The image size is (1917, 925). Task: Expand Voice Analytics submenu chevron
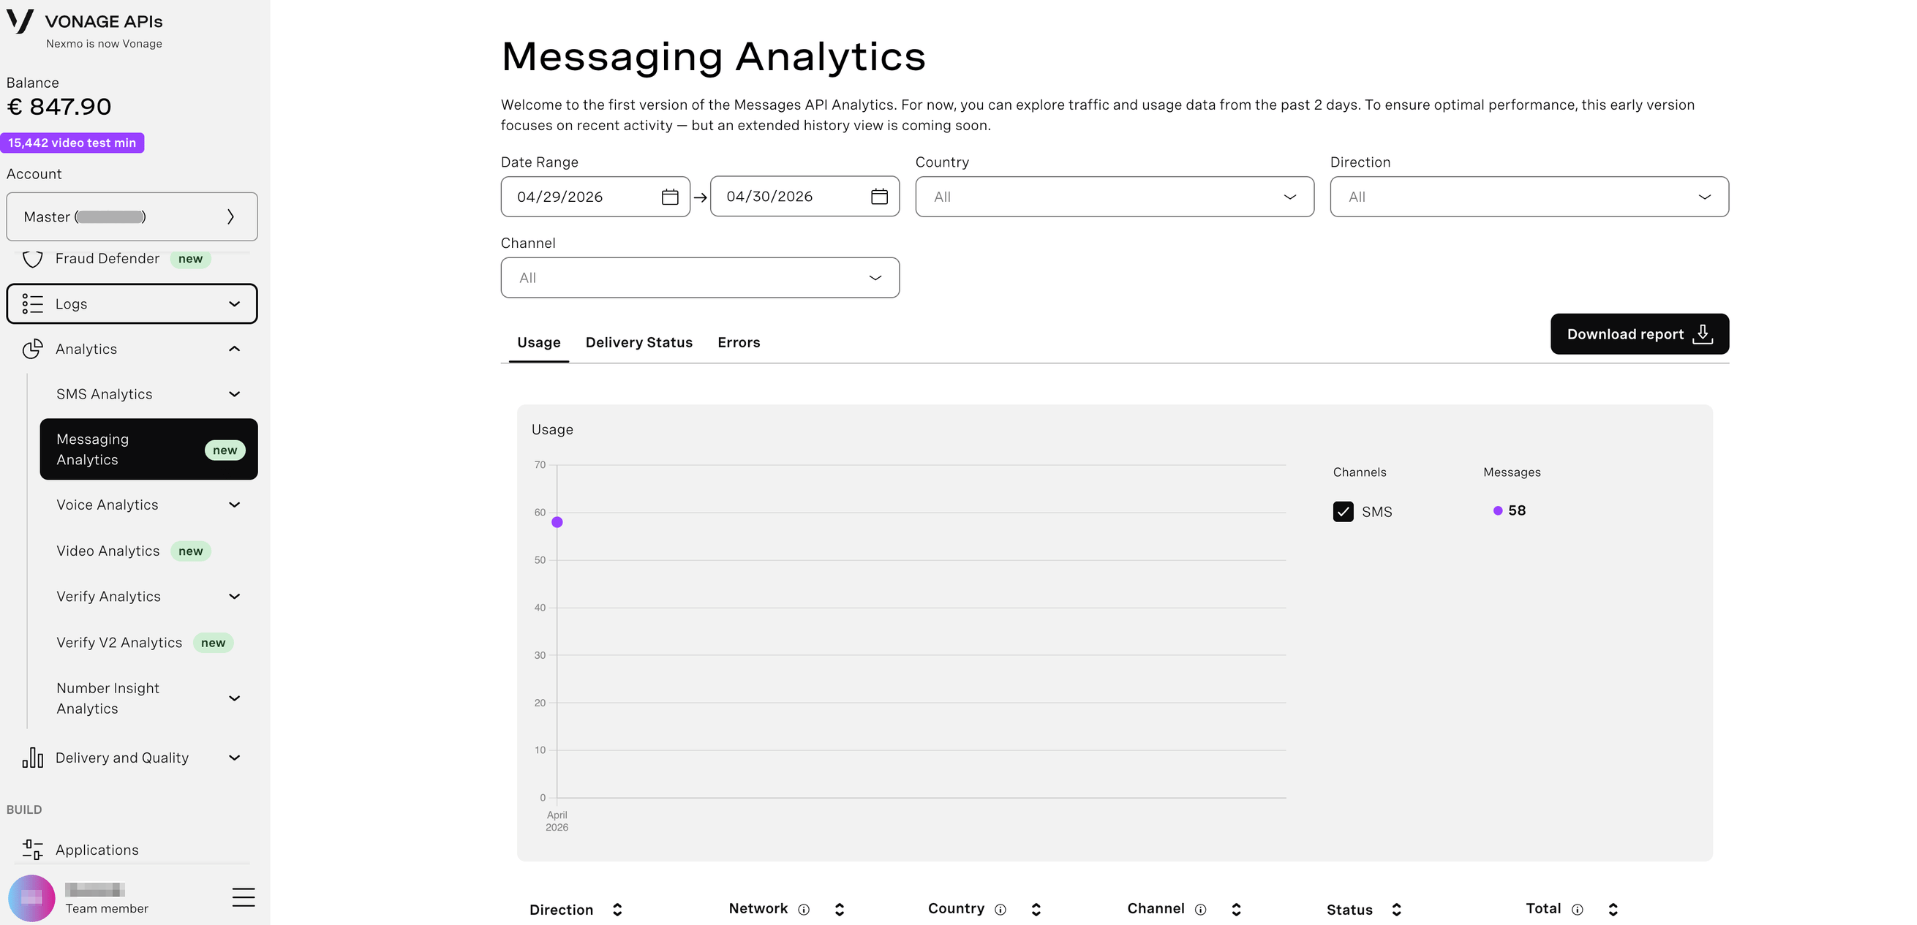coord(234,505)
